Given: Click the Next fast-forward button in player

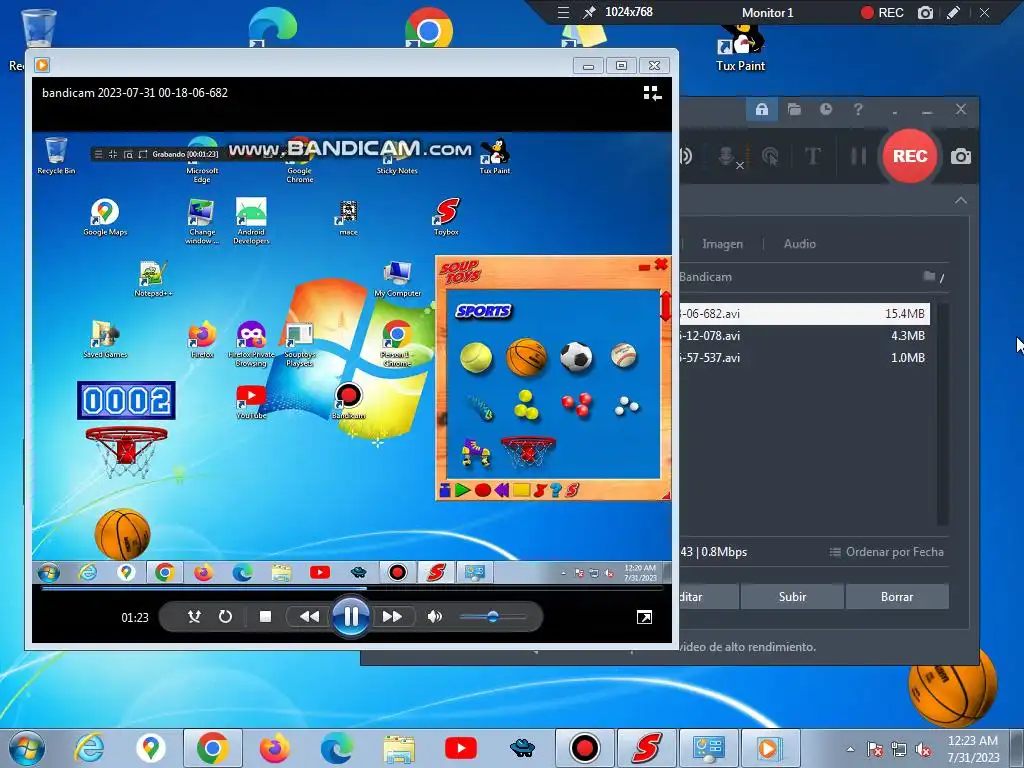Looking at the screenshot, I should pyautogui.click(x=392, y=616).
